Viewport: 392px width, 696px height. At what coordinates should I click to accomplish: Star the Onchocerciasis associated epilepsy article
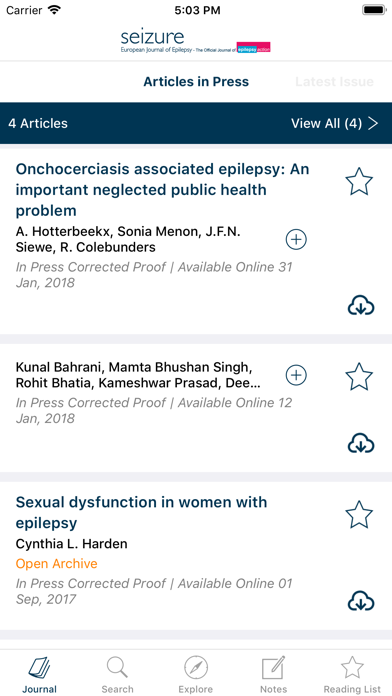[x=359, y=181]
